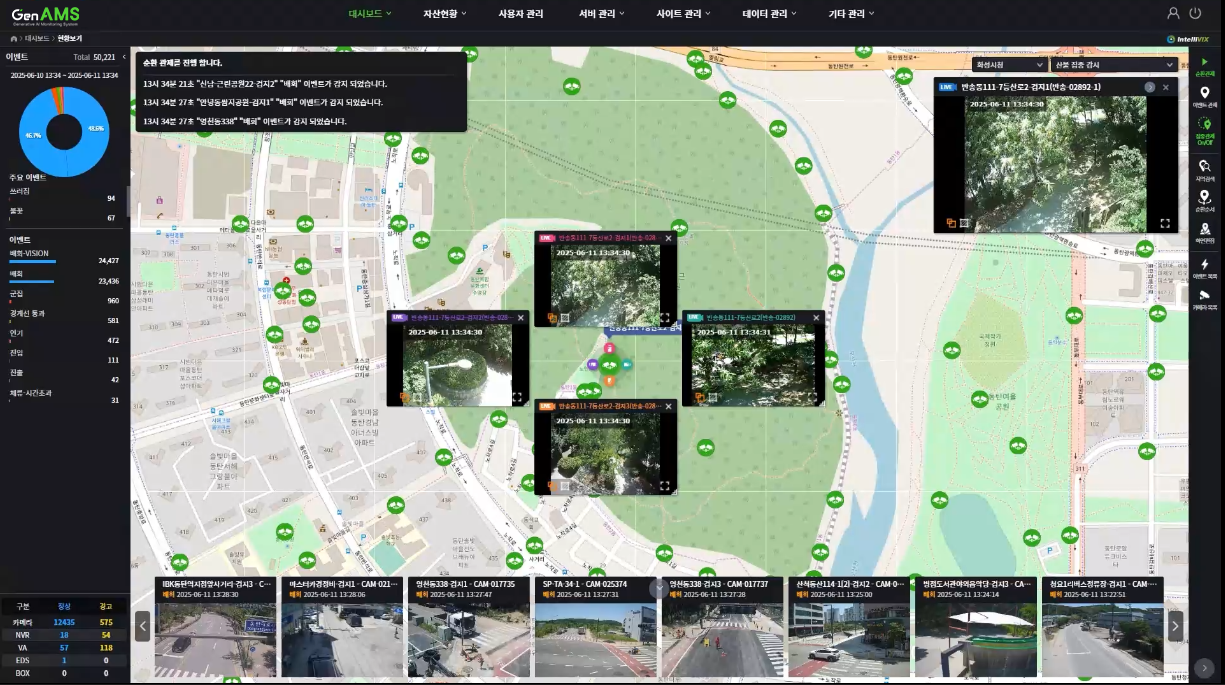The height and width of the screenshot is (685, 1225).
Task: Close the purple-labeled live video popup
Action: [x=520, y=318]
